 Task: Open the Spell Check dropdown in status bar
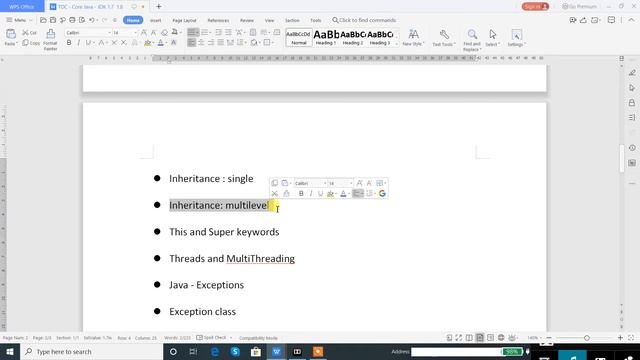click(231, 338)
